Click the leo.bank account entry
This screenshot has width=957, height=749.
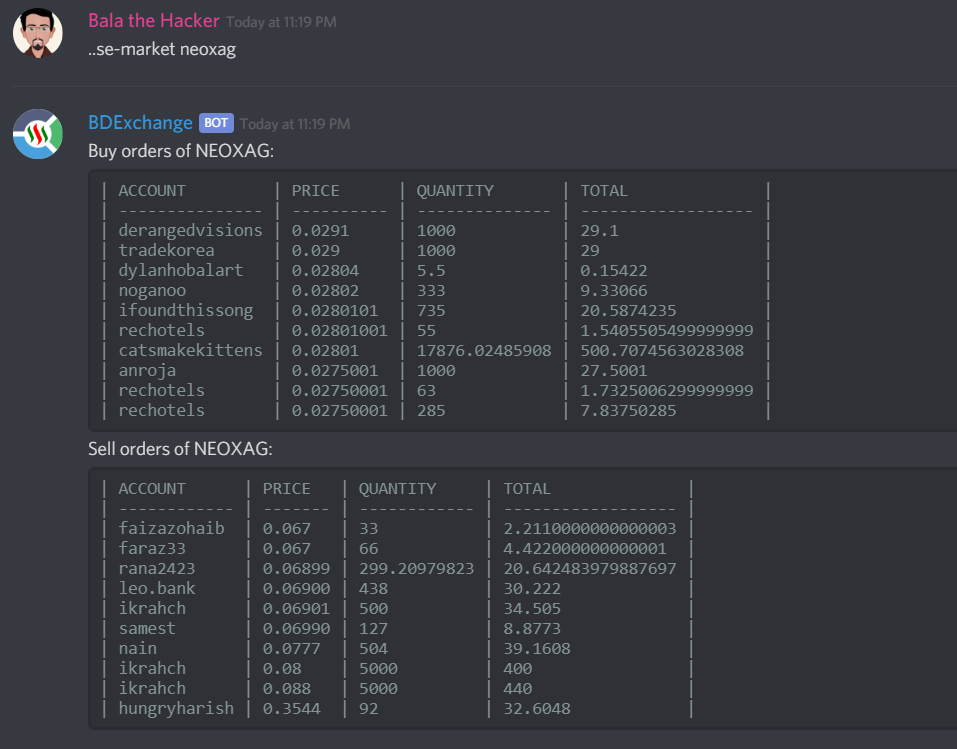[157, 588]
